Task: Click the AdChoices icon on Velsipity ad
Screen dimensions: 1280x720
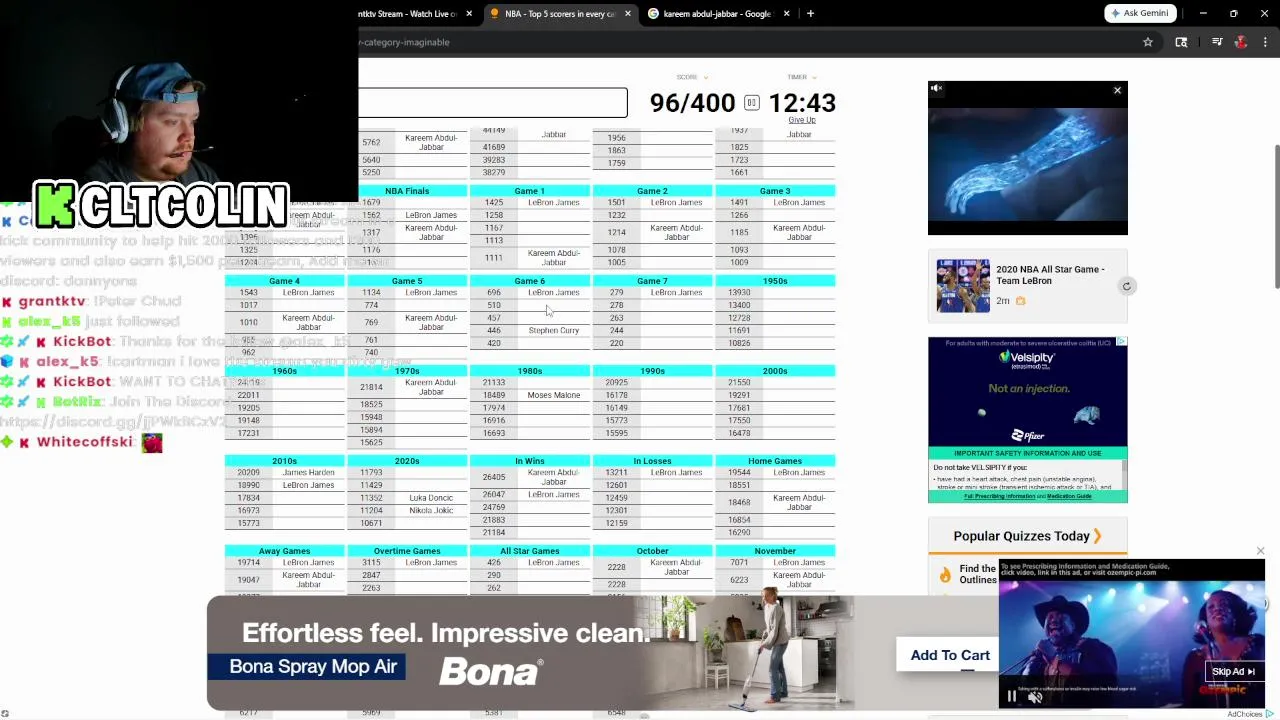Action: [x=1121, y=342]
